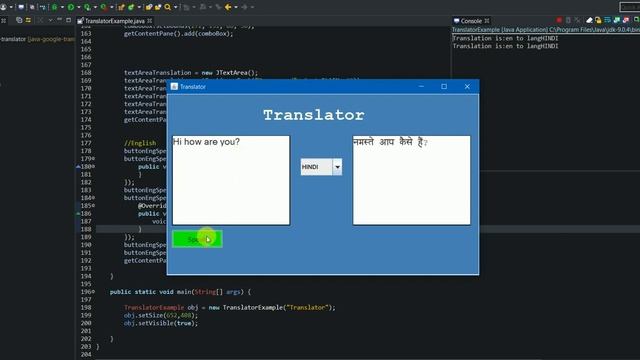Collapse the code fold at line 179
This screenshot has width=640, height=360.
[93, 159]
